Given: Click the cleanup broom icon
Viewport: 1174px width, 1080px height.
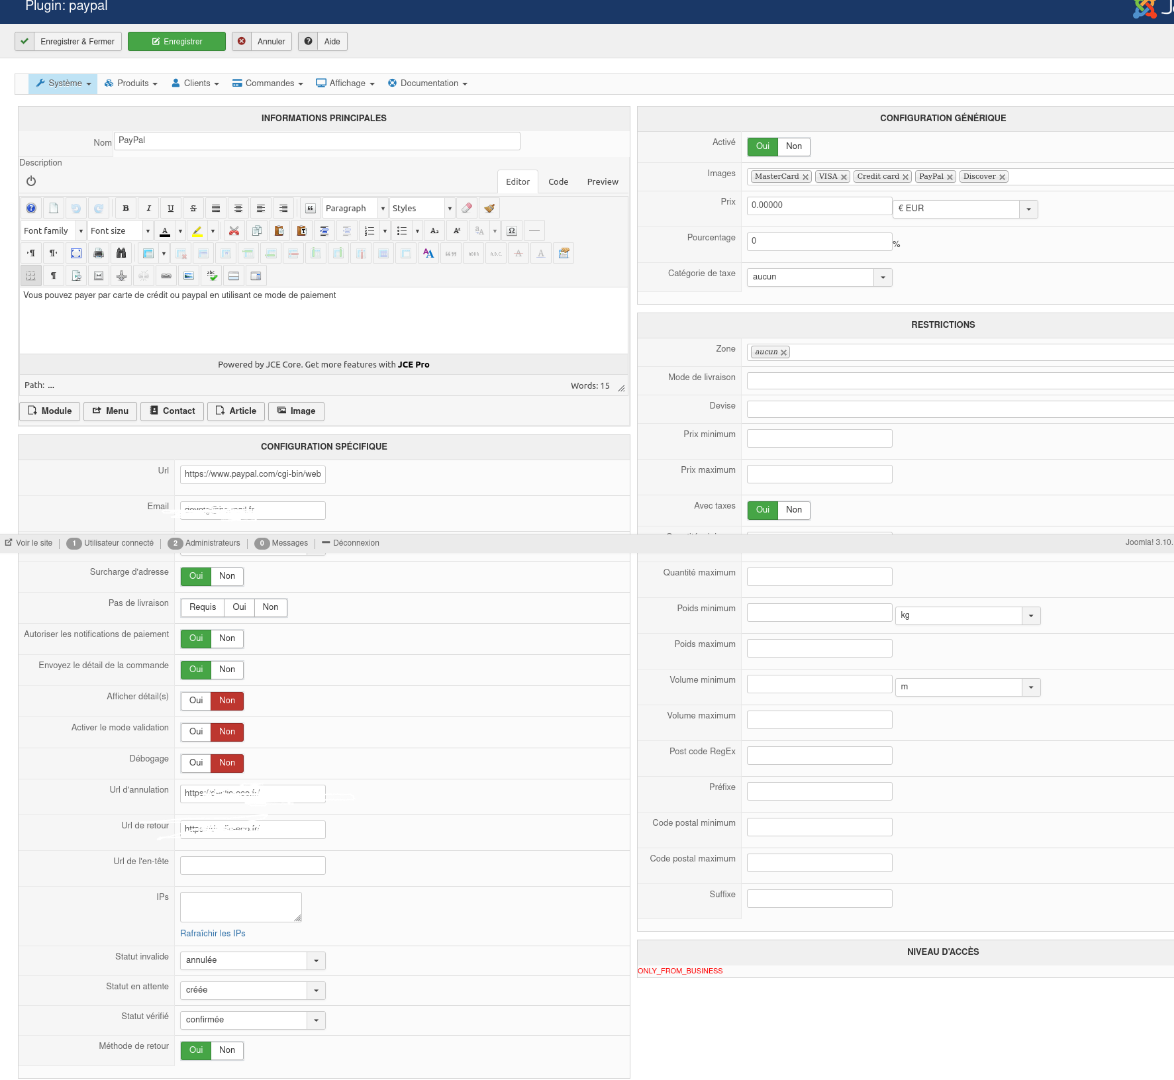Looking at the screenshot, I should [x=489, y=208].
